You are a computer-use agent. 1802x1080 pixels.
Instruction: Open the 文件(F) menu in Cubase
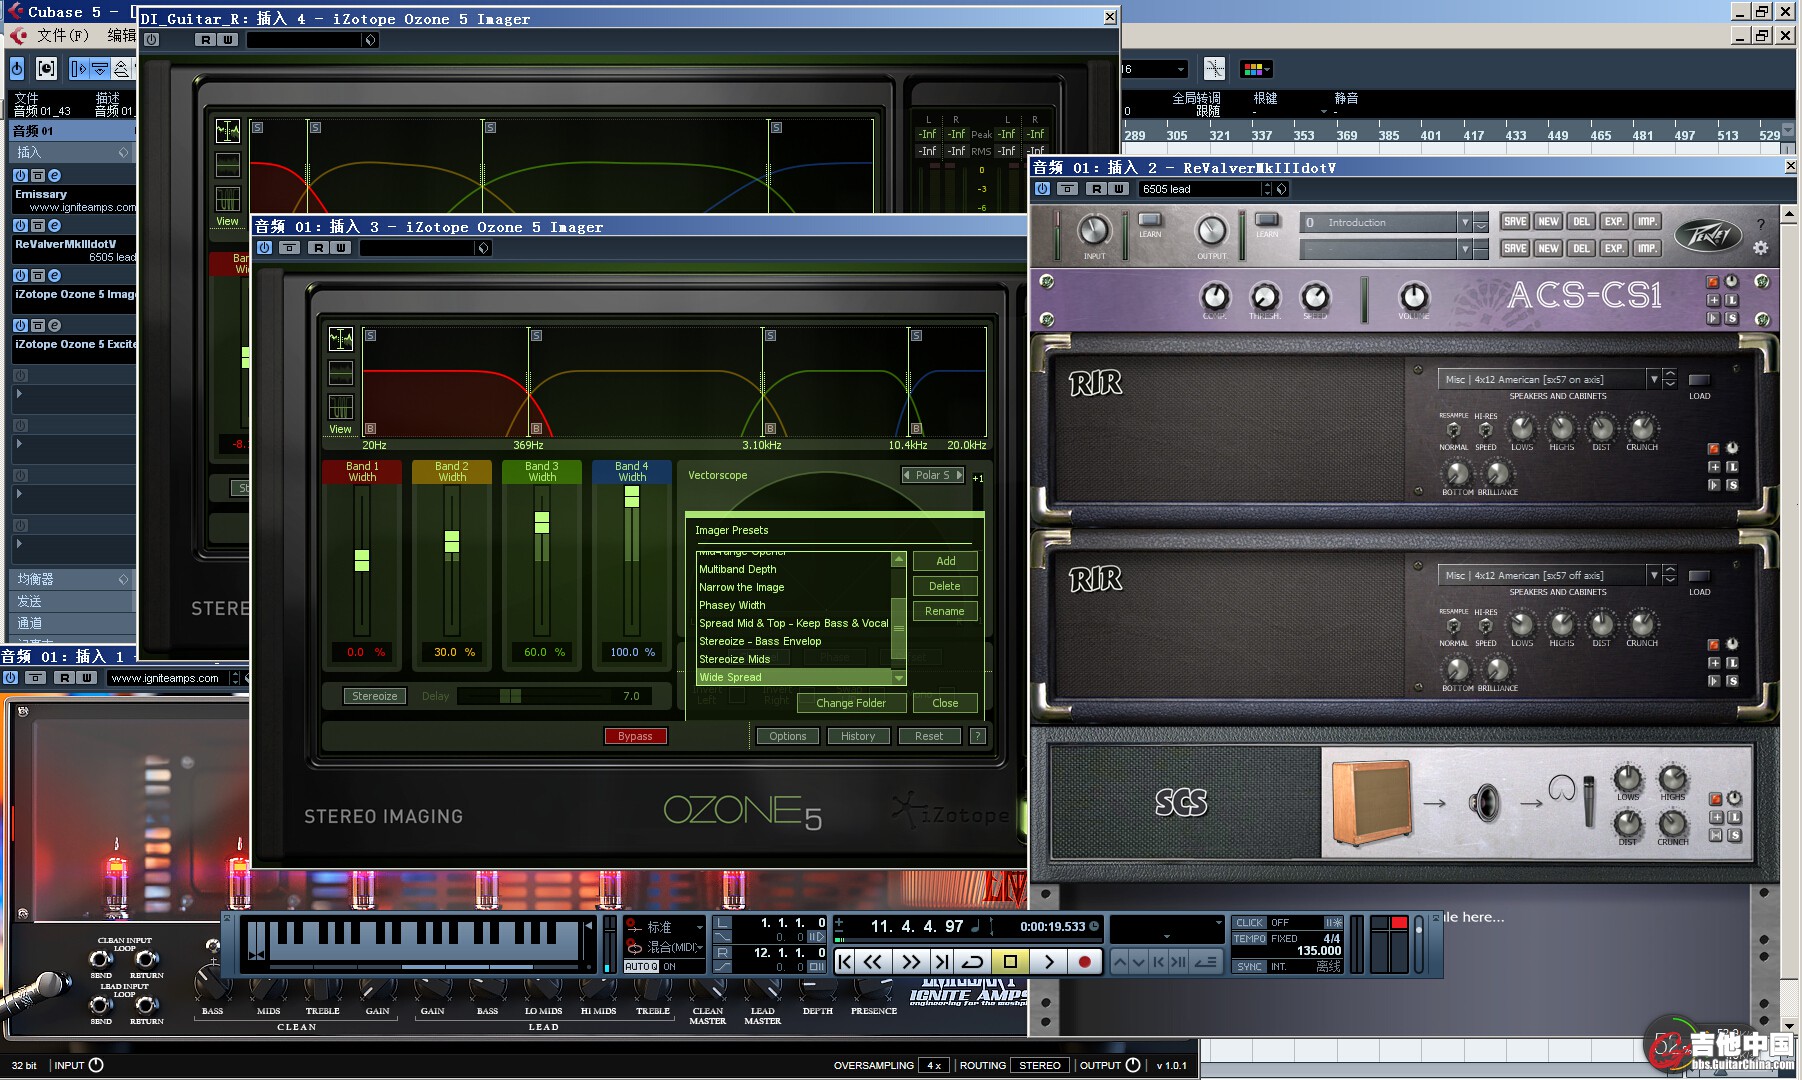coord(63,35)
